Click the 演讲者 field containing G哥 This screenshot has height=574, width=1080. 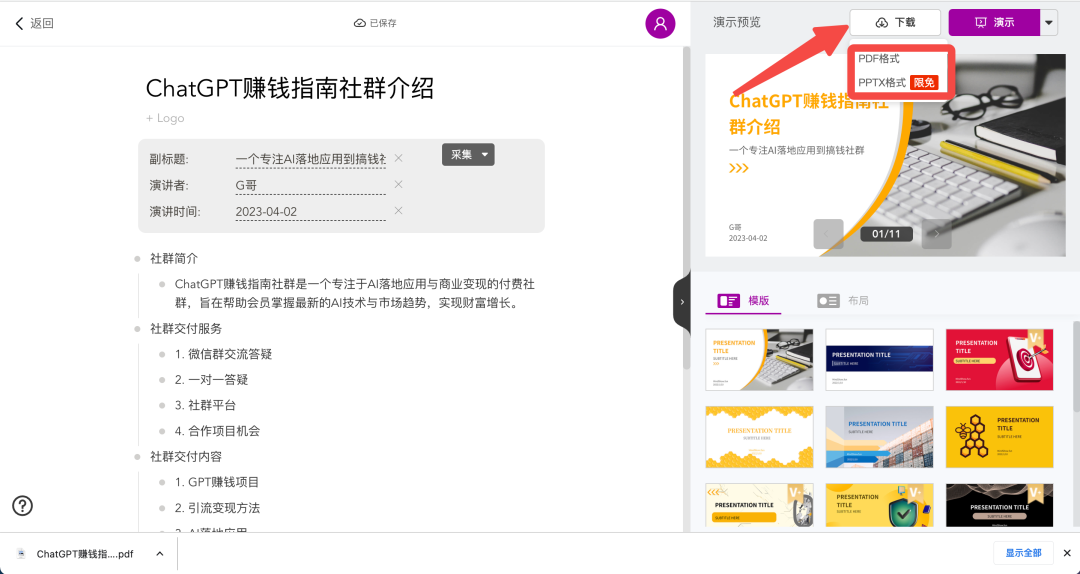[311, 185]
